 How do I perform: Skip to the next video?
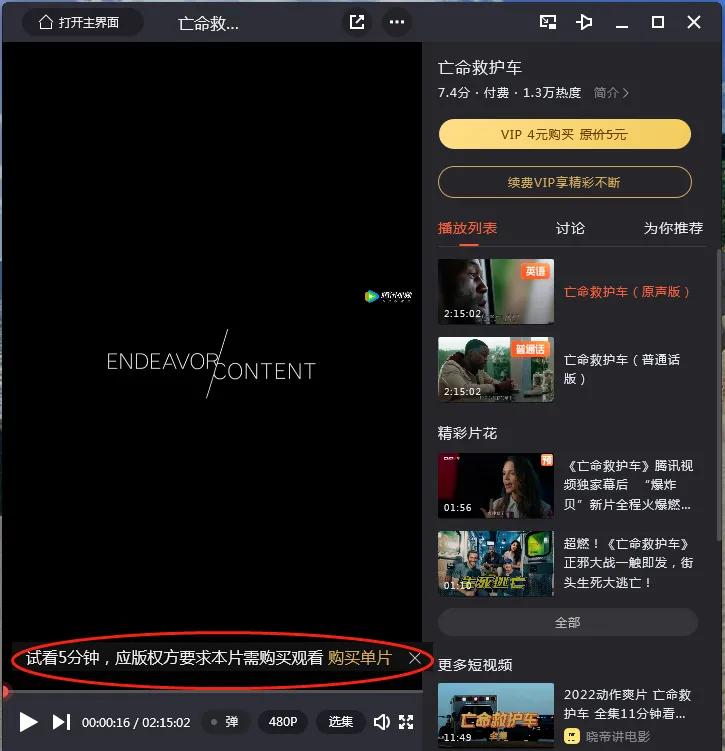(x=61, y=721)
